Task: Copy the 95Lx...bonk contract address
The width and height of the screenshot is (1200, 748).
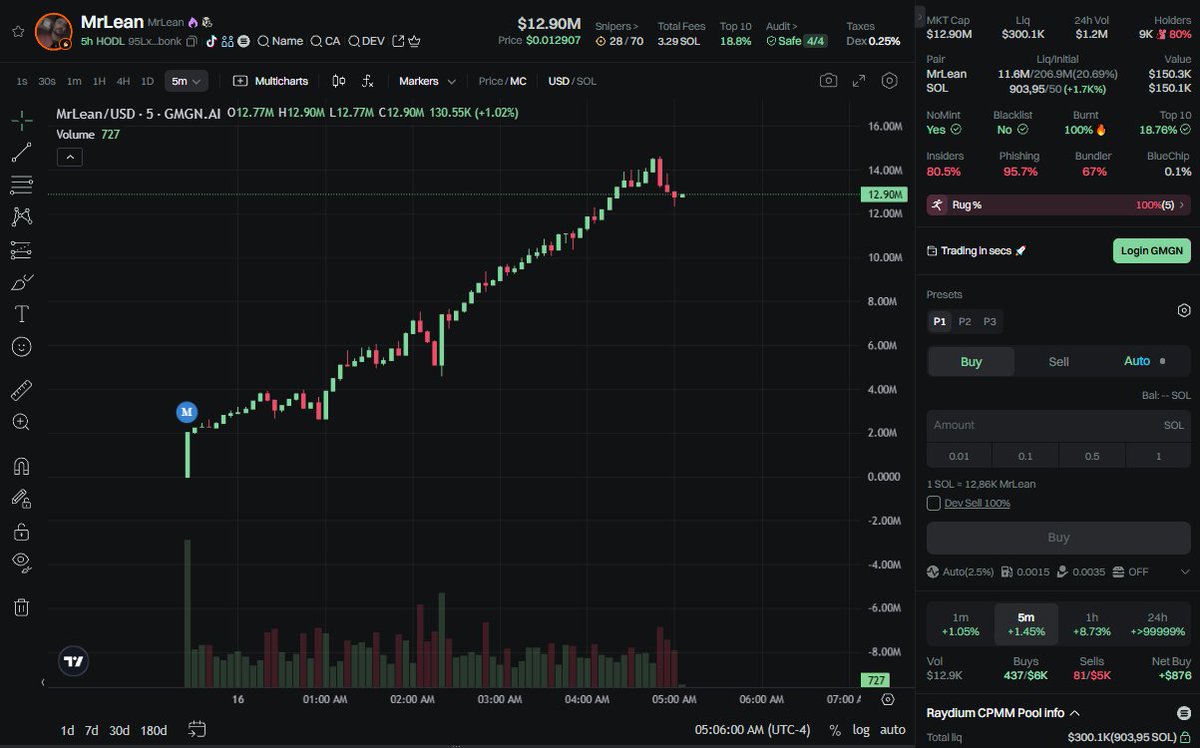Action: tap(192, 41)
